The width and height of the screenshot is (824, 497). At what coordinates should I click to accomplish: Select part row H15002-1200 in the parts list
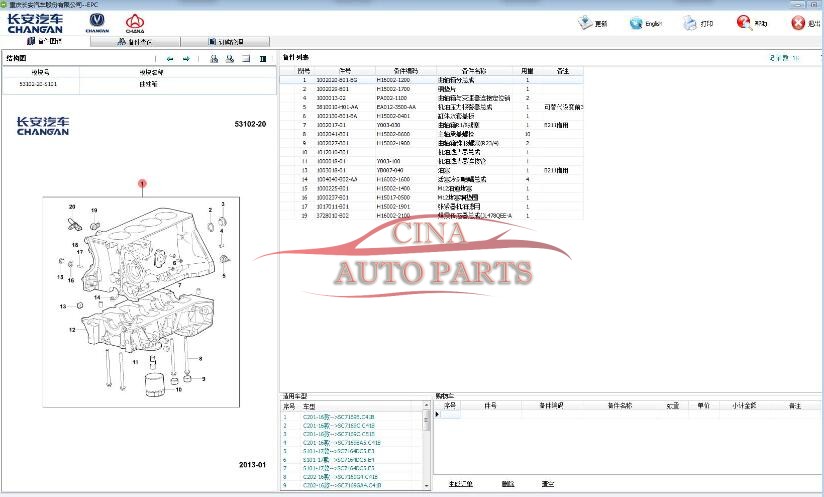400,79
